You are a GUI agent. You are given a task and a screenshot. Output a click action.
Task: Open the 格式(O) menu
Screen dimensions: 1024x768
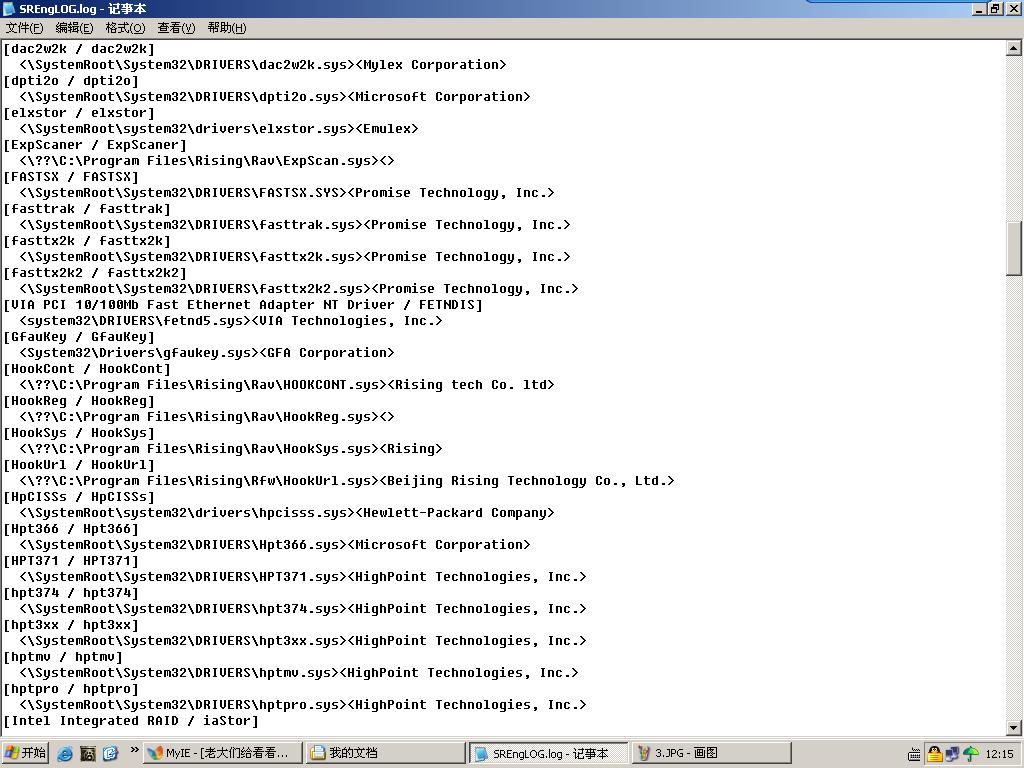[x=125, y=27]
